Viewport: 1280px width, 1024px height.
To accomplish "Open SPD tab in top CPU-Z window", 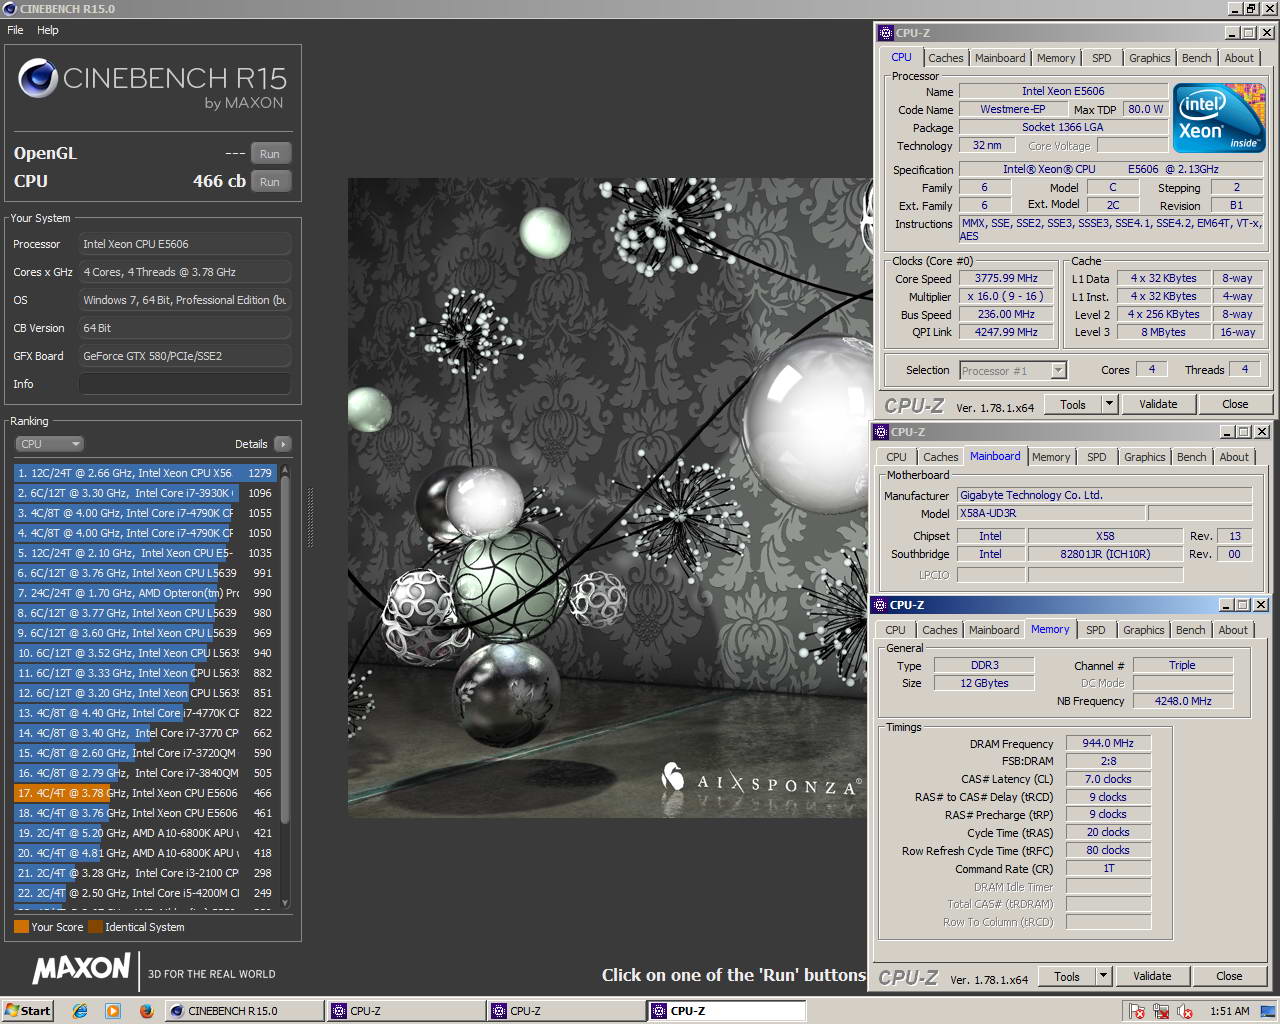I will click(1102, 58).
